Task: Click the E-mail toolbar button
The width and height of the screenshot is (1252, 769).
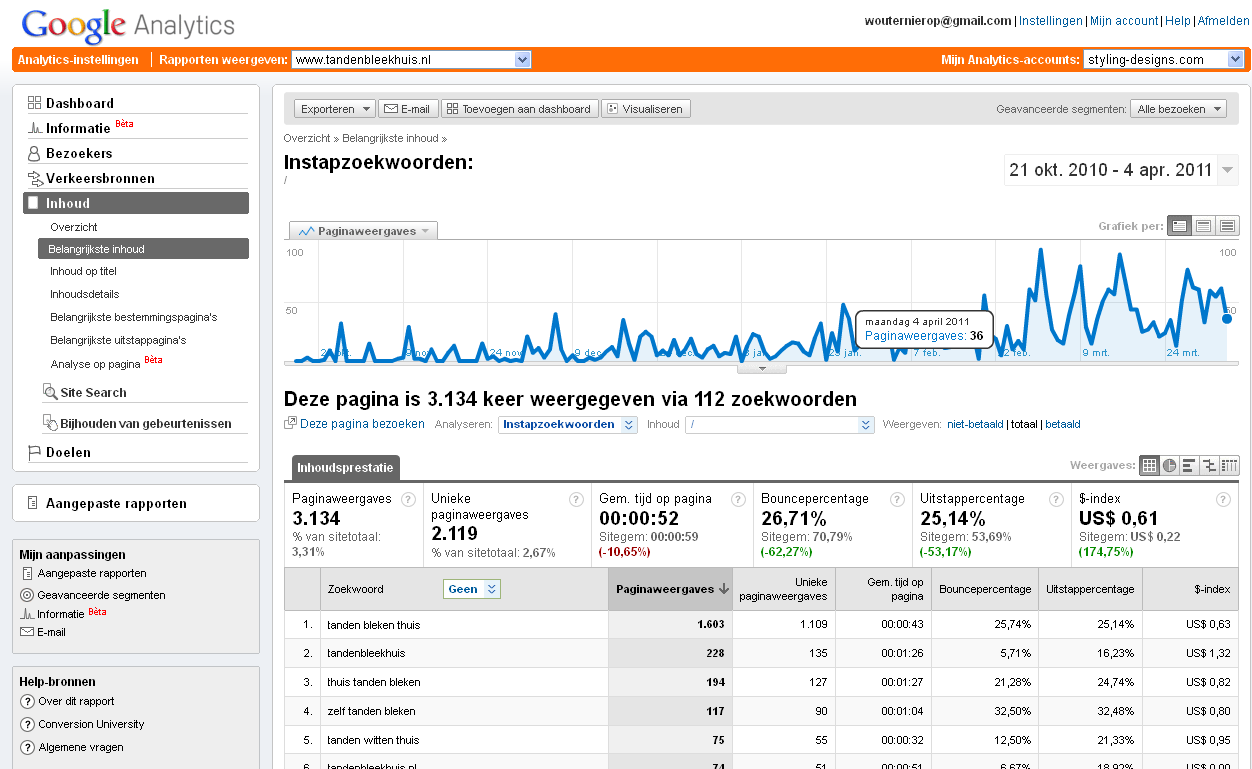Action: (408, 109)
